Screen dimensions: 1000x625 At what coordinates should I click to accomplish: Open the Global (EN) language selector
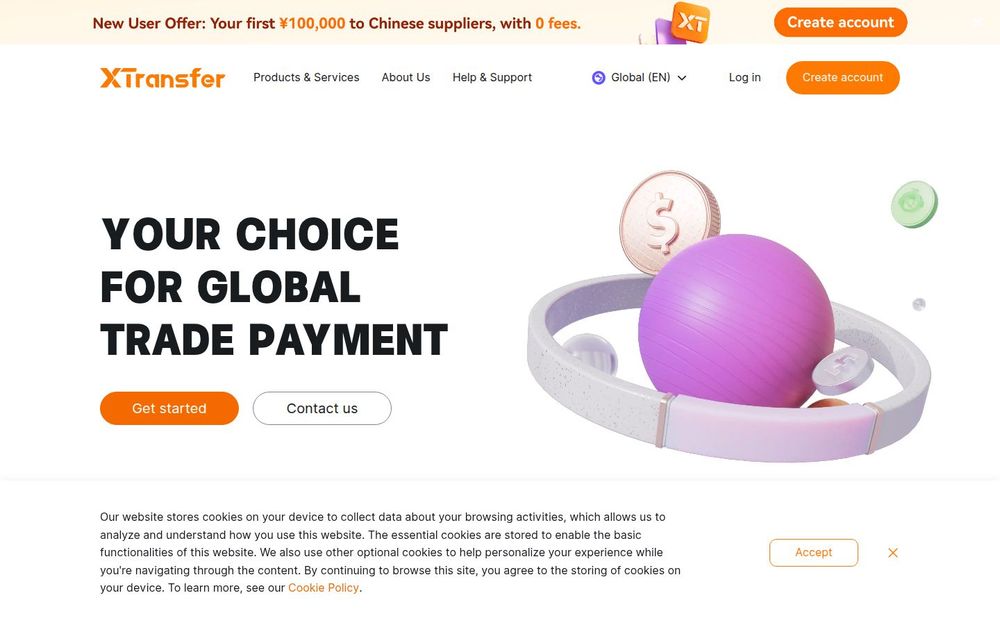pyautogui.click(x=640, y=78)
